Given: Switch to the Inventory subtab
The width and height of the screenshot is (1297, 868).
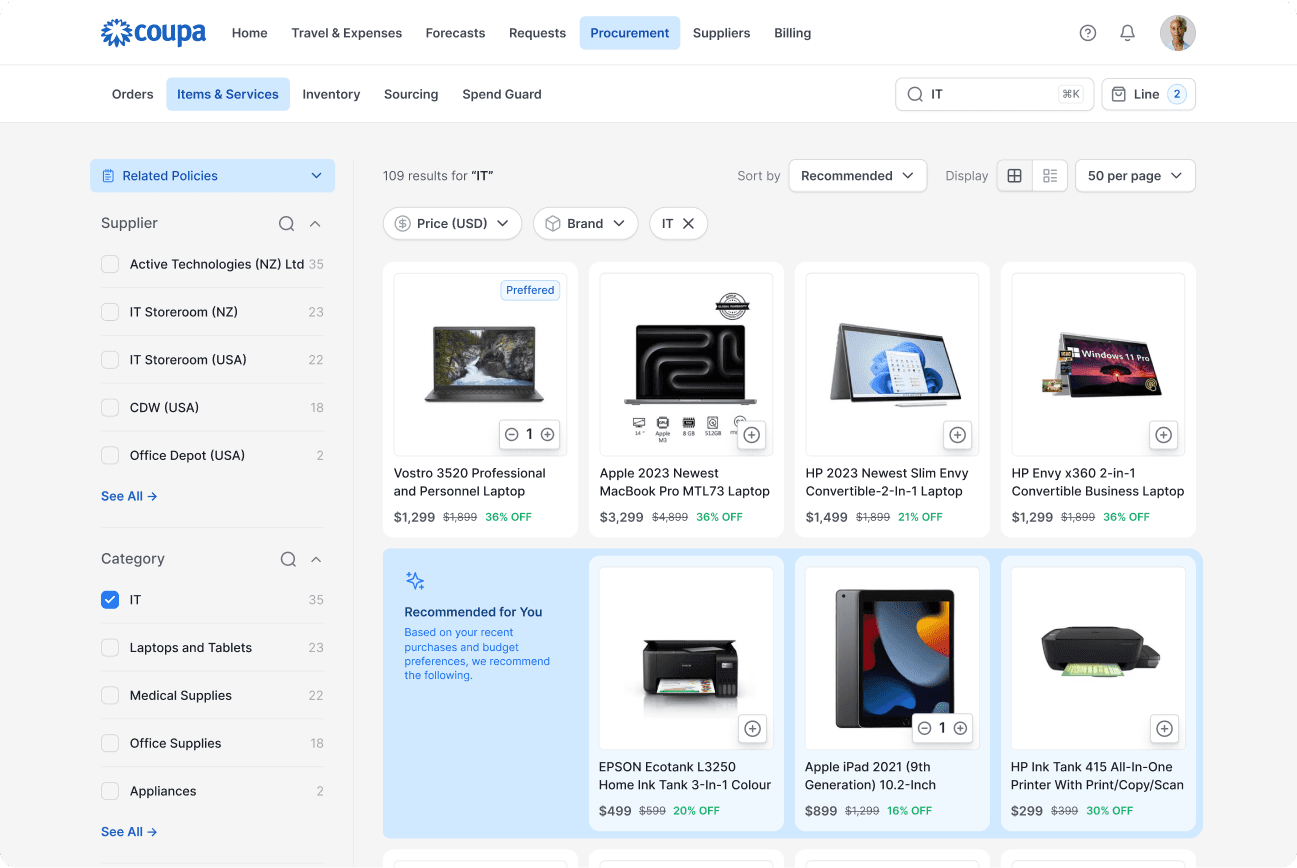Looking at the screenshot, I should pyautogui.click(x=331, y=94).
